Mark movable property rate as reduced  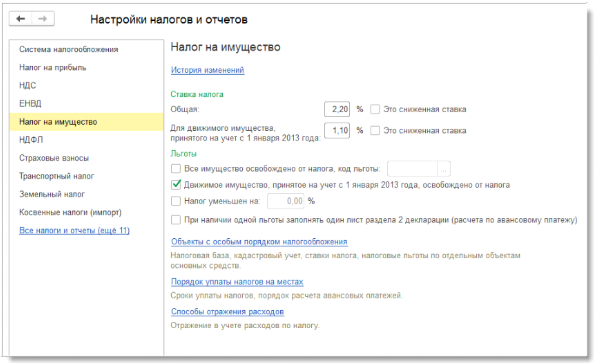[375, 130]
